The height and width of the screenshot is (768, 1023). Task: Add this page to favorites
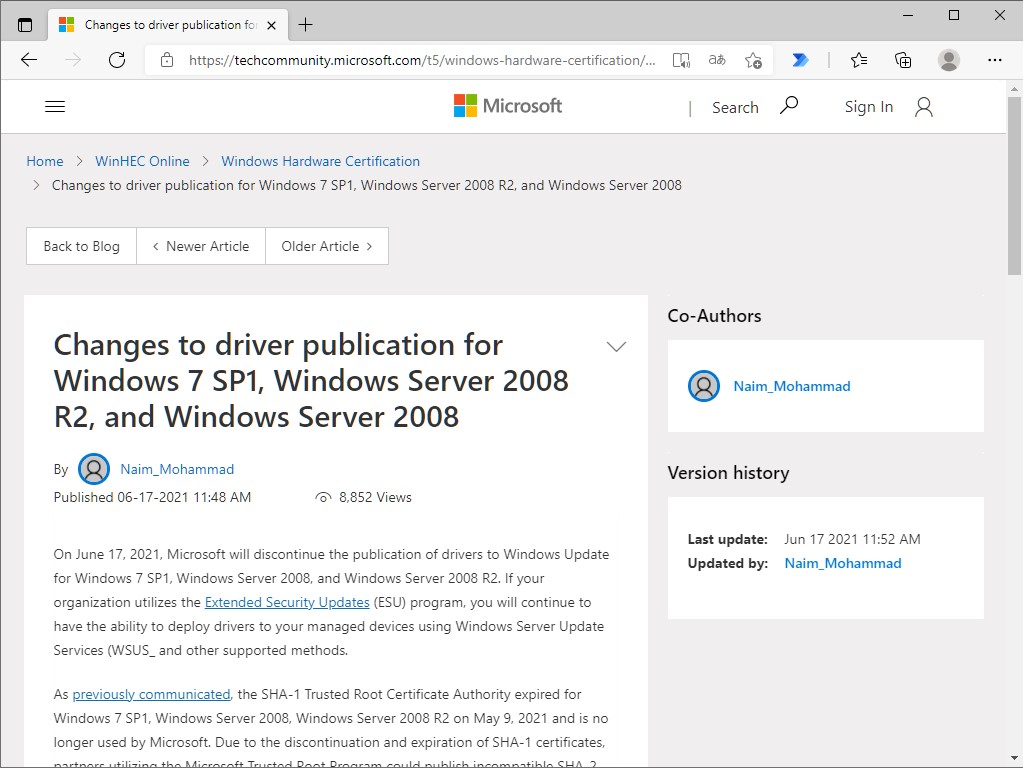[x=753, y=60]
